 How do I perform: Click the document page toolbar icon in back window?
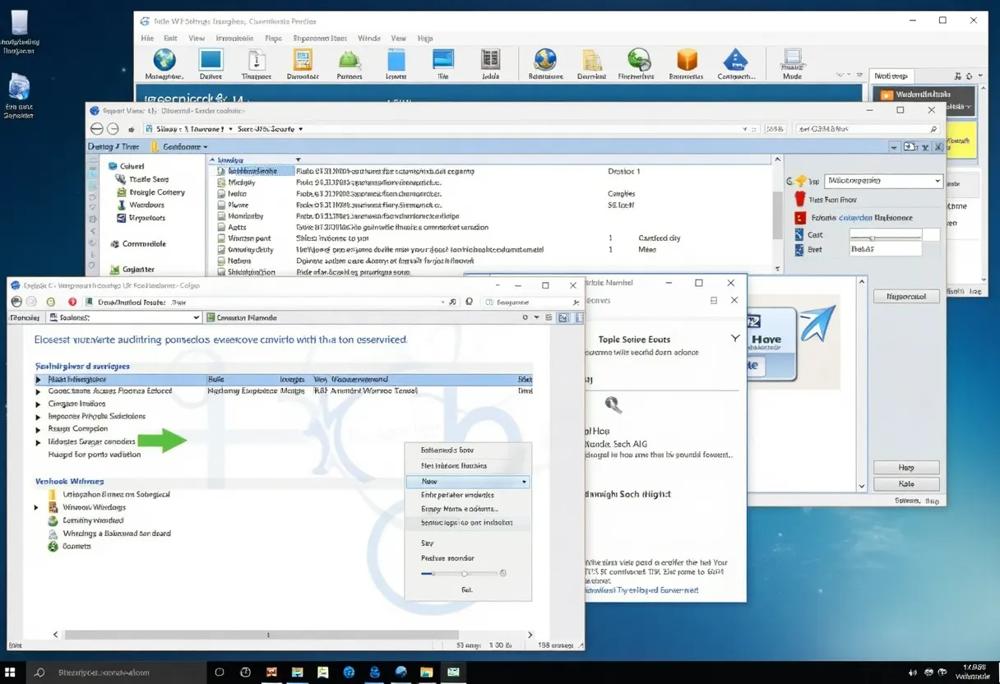coord(256,60)
